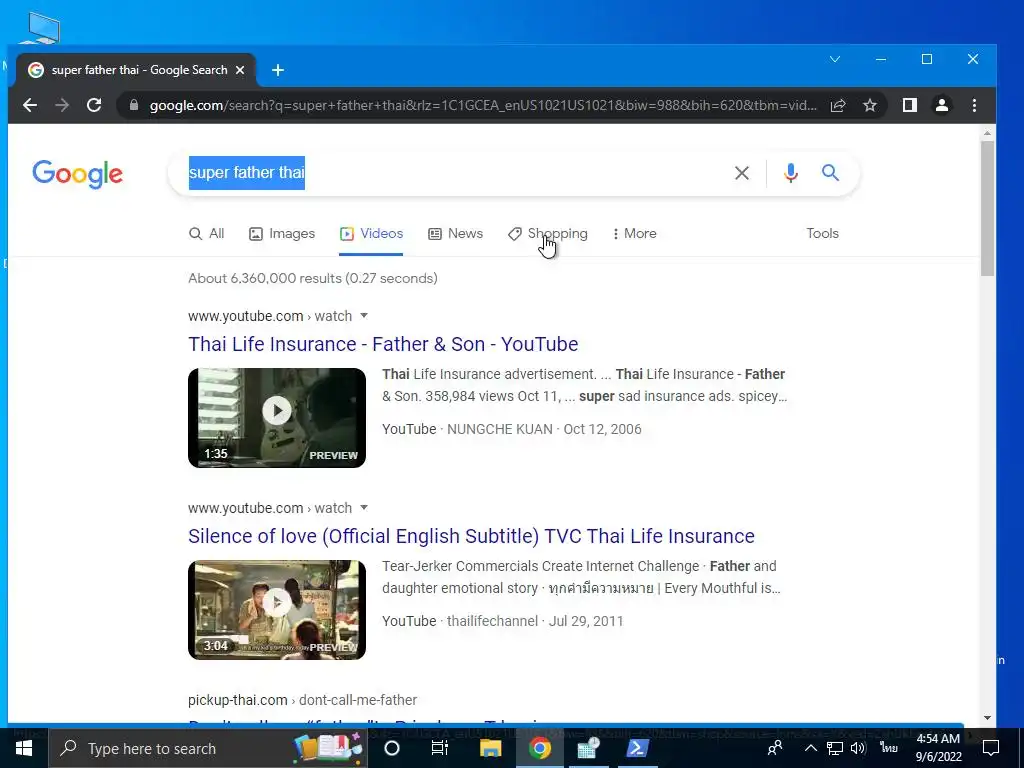This screenshot has width=1024, height=768.
Task: Go back with the browser back arrow
Action: pyautogui.click(x=29, y=105)
